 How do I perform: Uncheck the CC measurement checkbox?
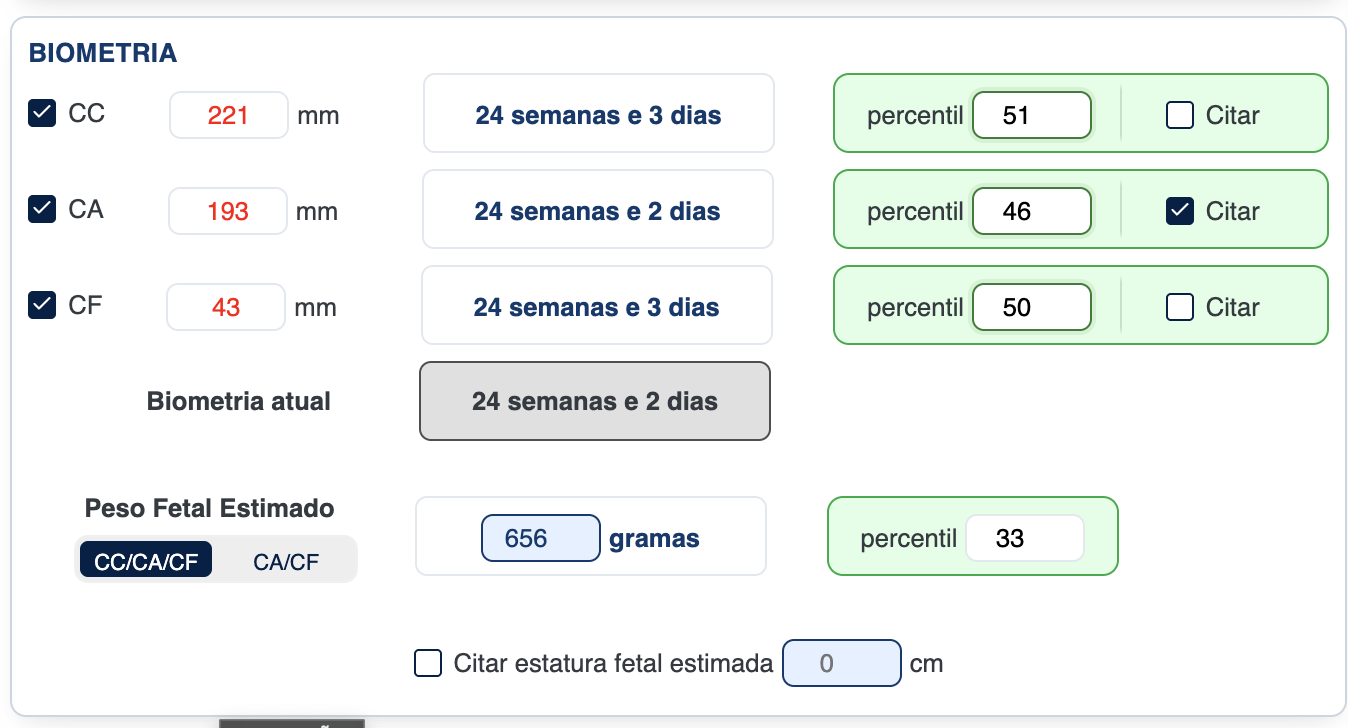click(42, 114)
